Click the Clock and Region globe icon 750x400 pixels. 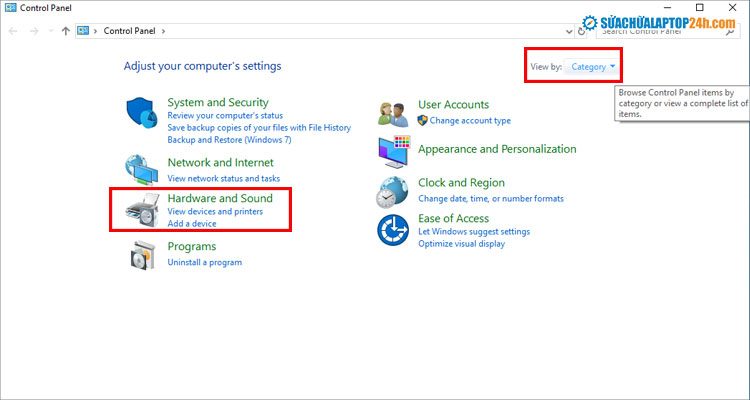[x=393, y=190]
